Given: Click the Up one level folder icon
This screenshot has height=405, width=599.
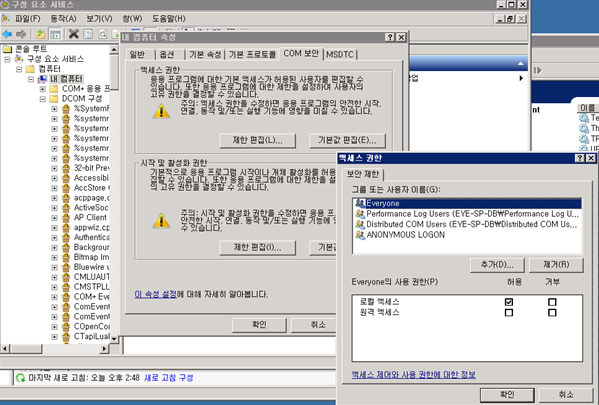Looking at the screenshot, I should [x=40, y=34].
